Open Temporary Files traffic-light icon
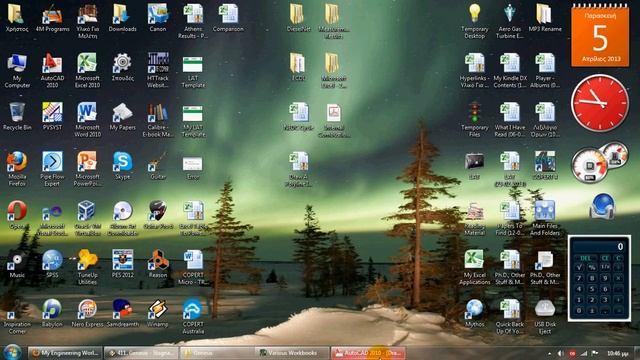 (474, 119)
